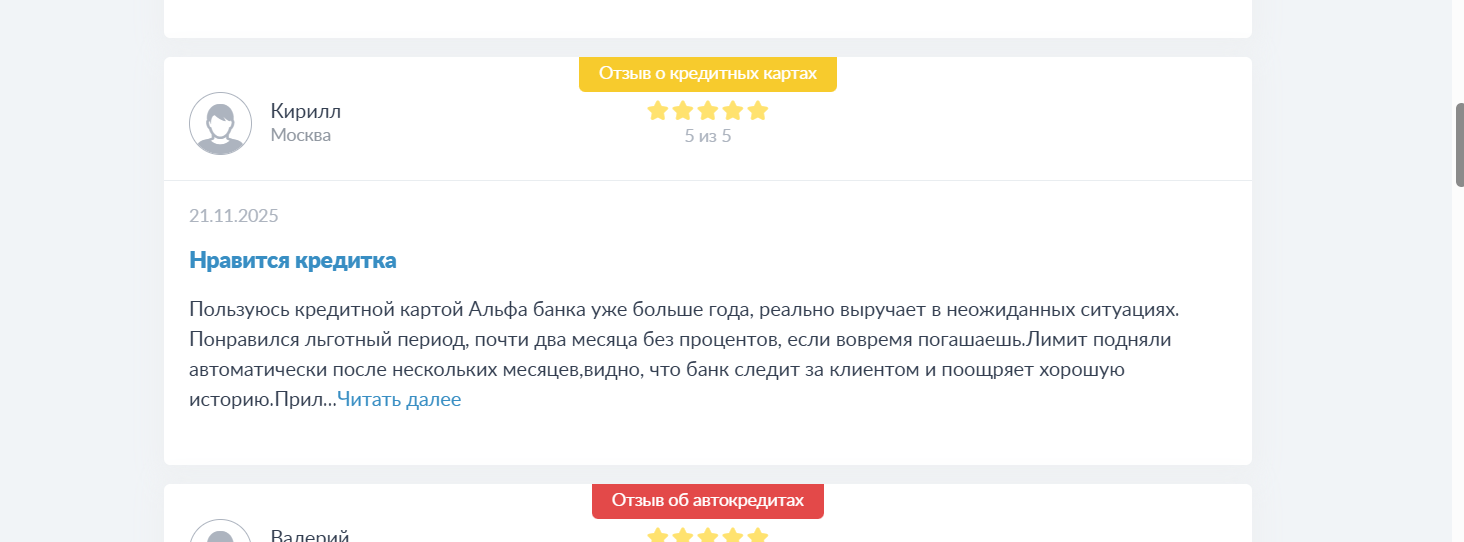Click the reviewer name "Кирилл"

click(305, 111)
